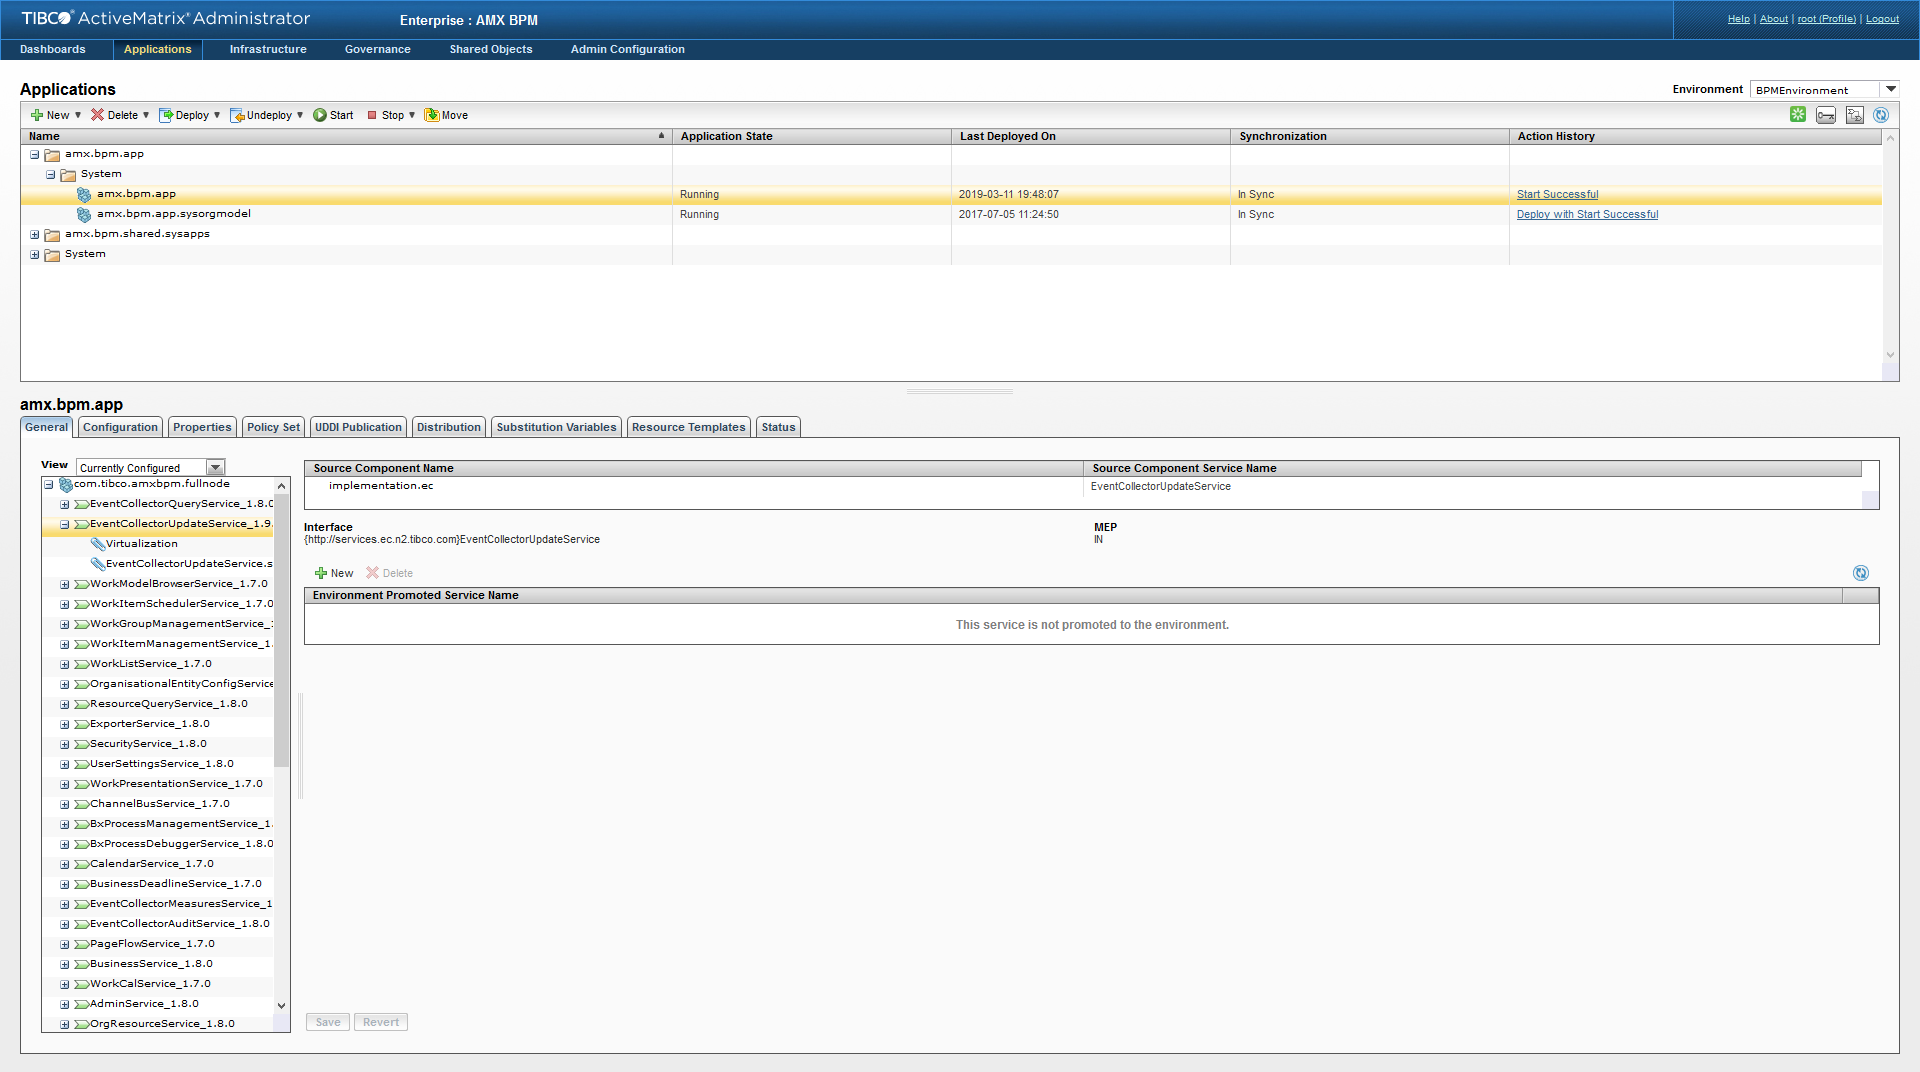Click the amx.bpm.app application cube icon

click(84, 194)
